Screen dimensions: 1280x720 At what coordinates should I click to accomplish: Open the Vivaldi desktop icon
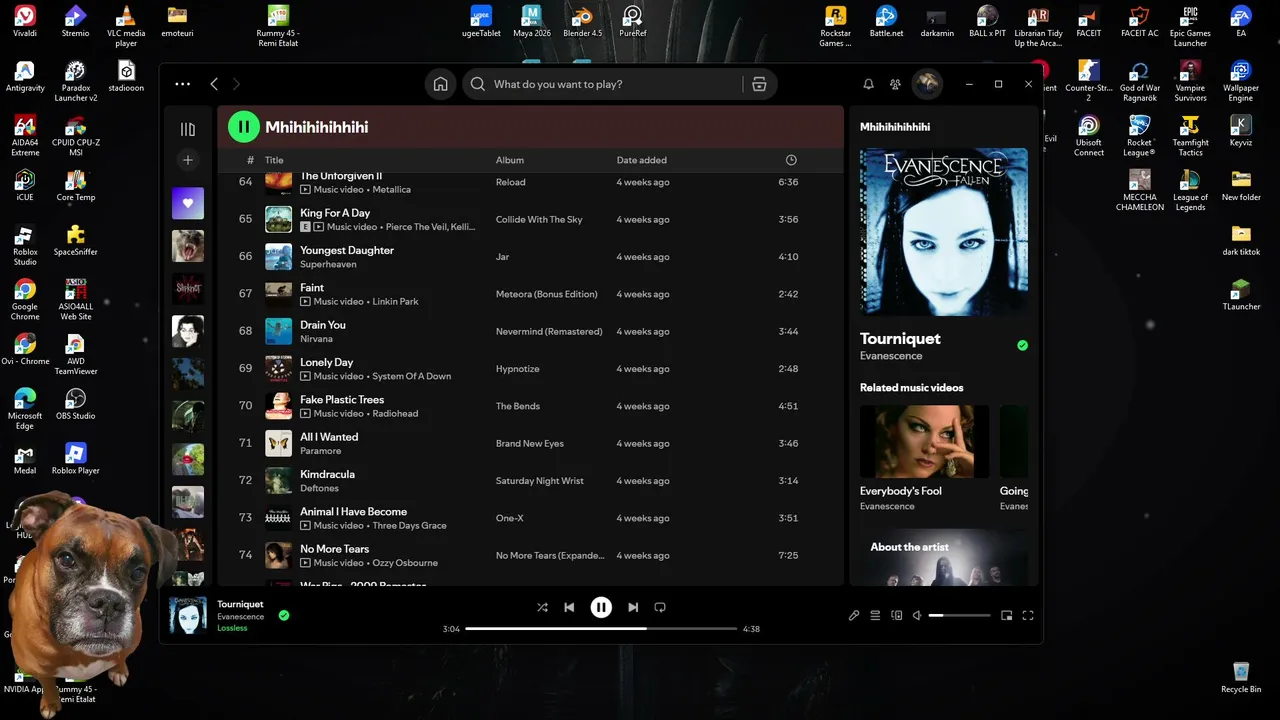coord(25,22)
